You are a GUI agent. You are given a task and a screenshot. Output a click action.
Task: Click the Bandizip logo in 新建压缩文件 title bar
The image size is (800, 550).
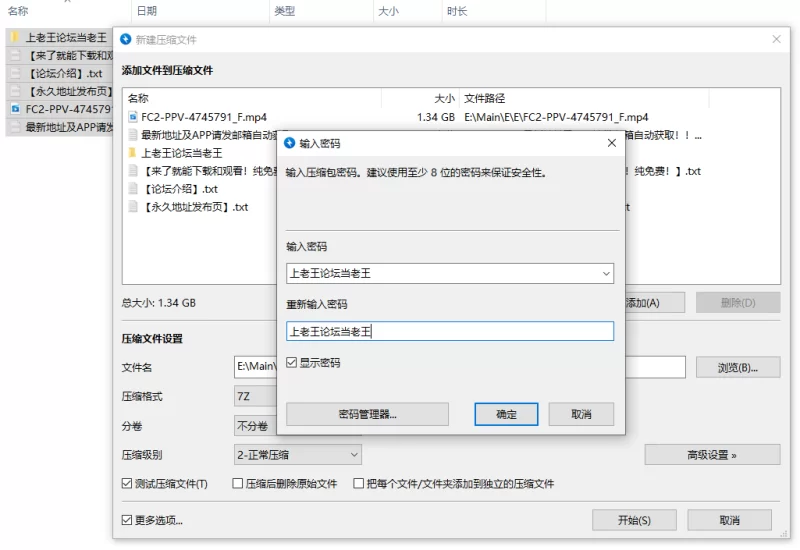[126, 39]
